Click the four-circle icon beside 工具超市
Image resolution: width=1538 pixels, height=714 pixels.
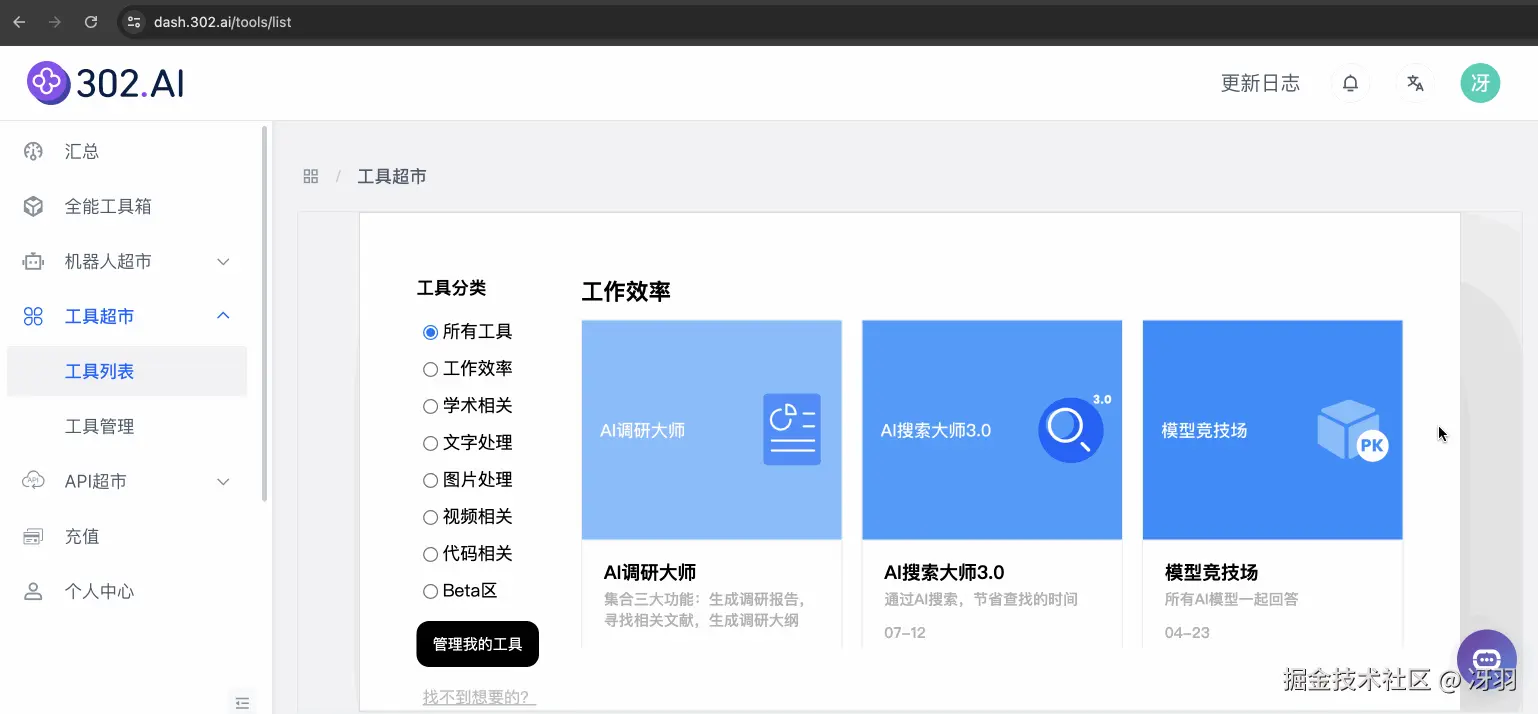click(x=33, y=317)
